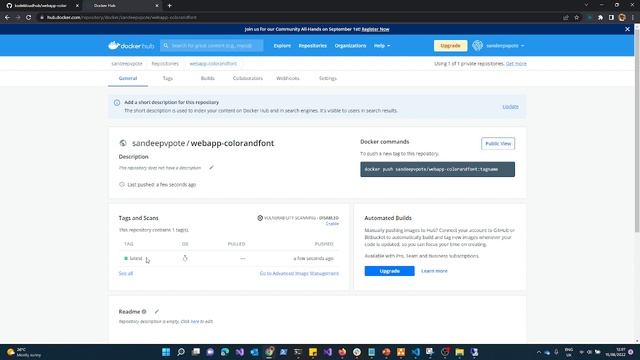Select the General tab
The height and width of the screenshot is (360, 640).
pos(128,78)
